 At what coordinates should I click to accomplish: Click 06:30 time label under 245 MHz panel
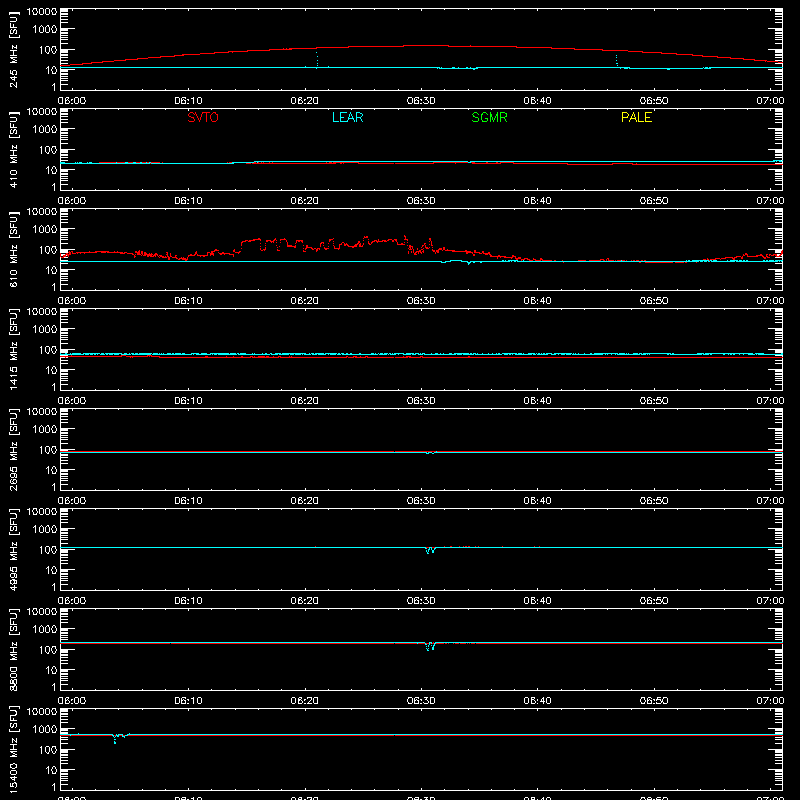coord(421,101)
